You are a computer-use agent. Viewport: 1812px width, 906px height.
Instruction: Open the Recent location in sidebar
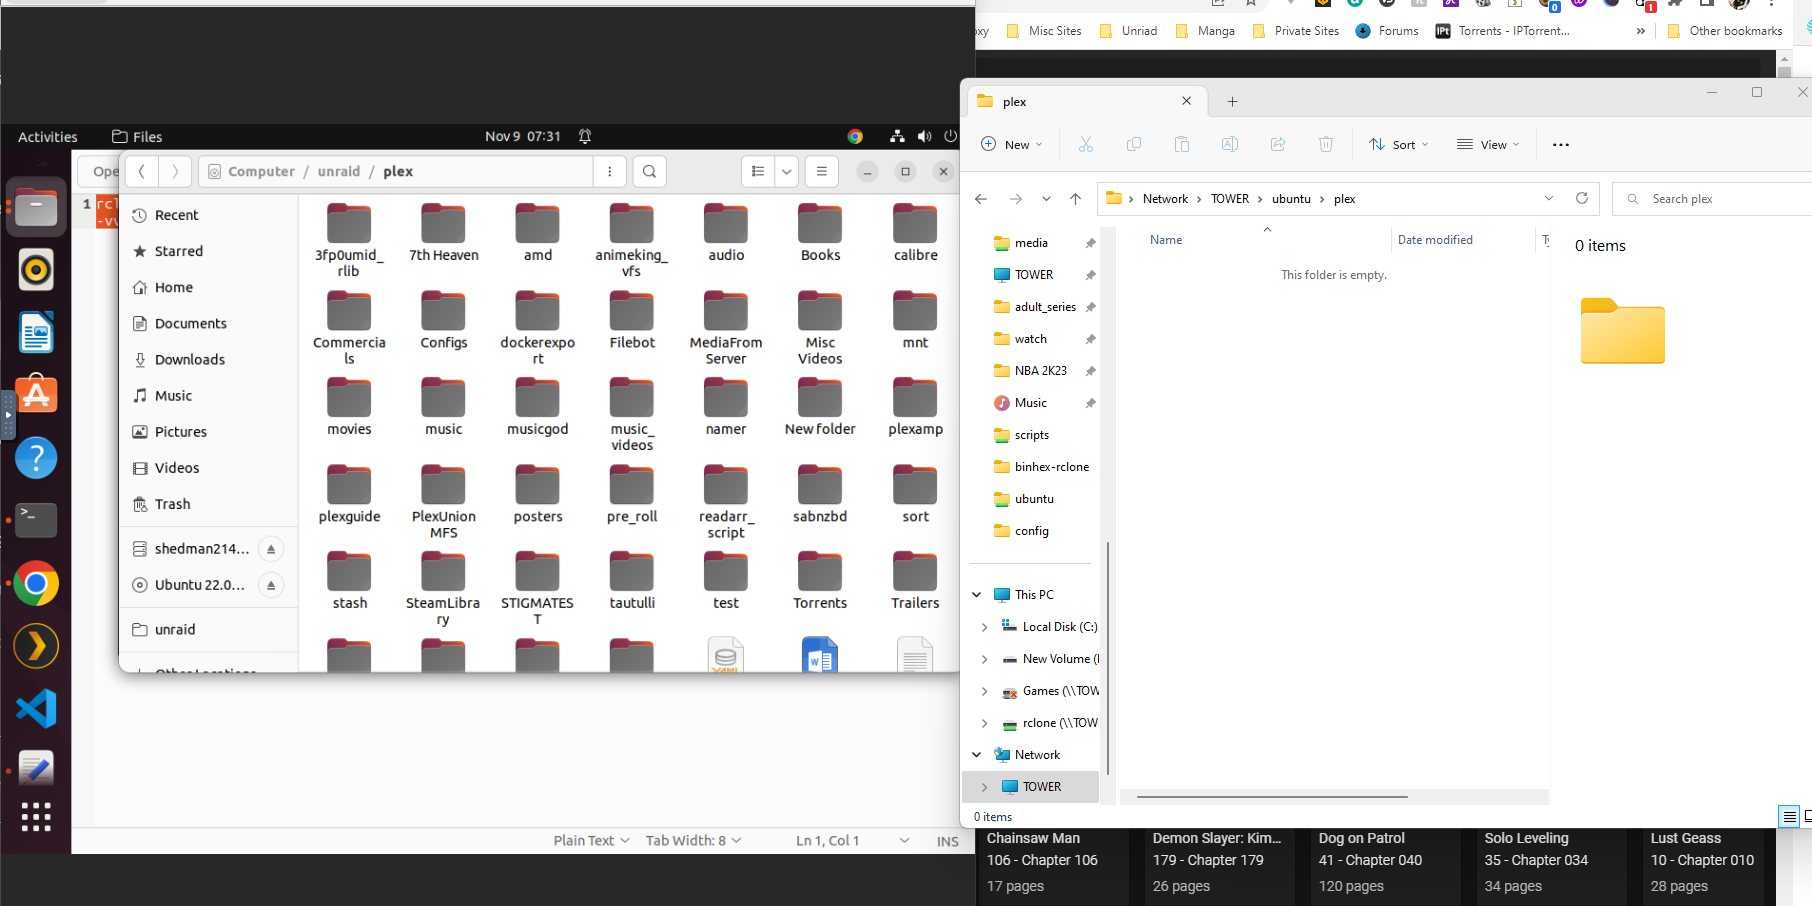209,215
